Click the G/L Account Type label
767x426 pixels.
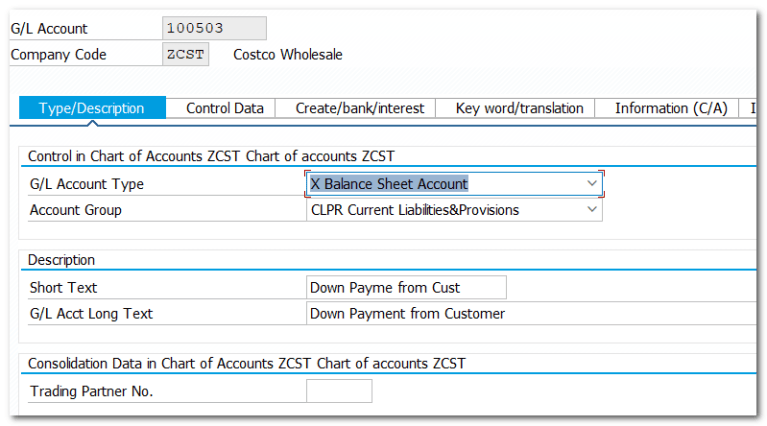[x=87, y=184]
